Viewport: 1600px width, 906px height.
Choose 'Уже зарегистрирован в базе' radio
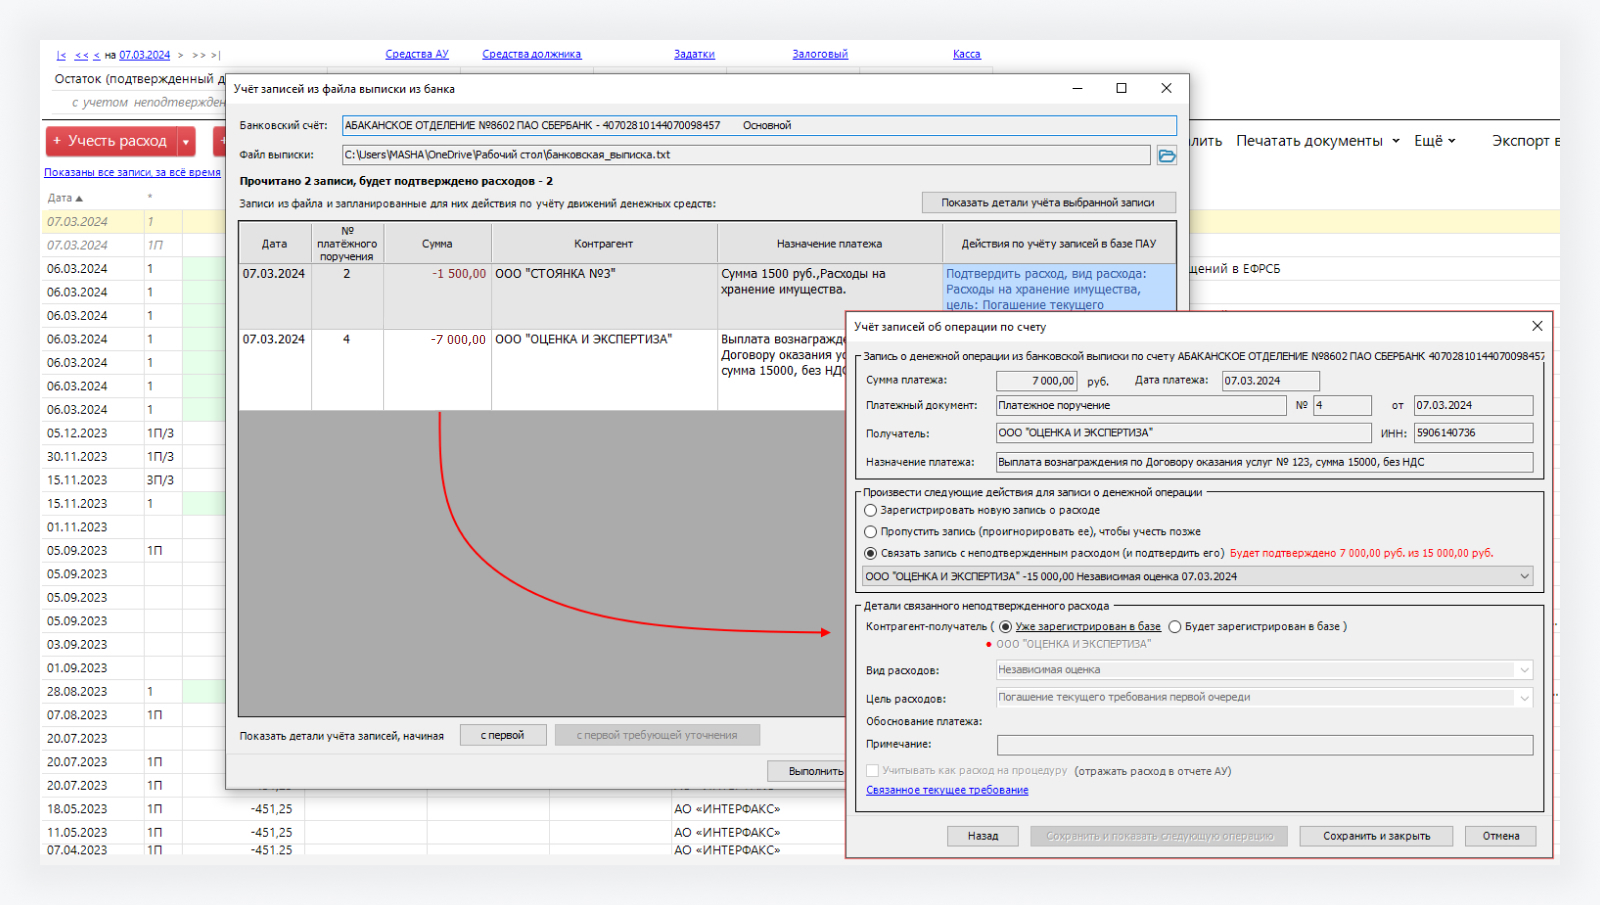click(x=1005, y=627)
